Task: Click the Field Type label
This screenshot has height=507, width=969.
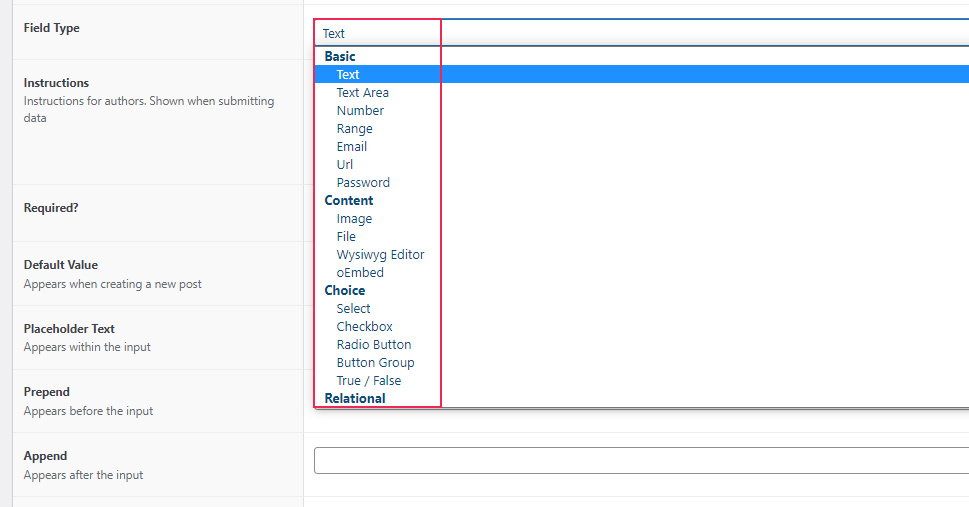Action: [x=51, y=28]
